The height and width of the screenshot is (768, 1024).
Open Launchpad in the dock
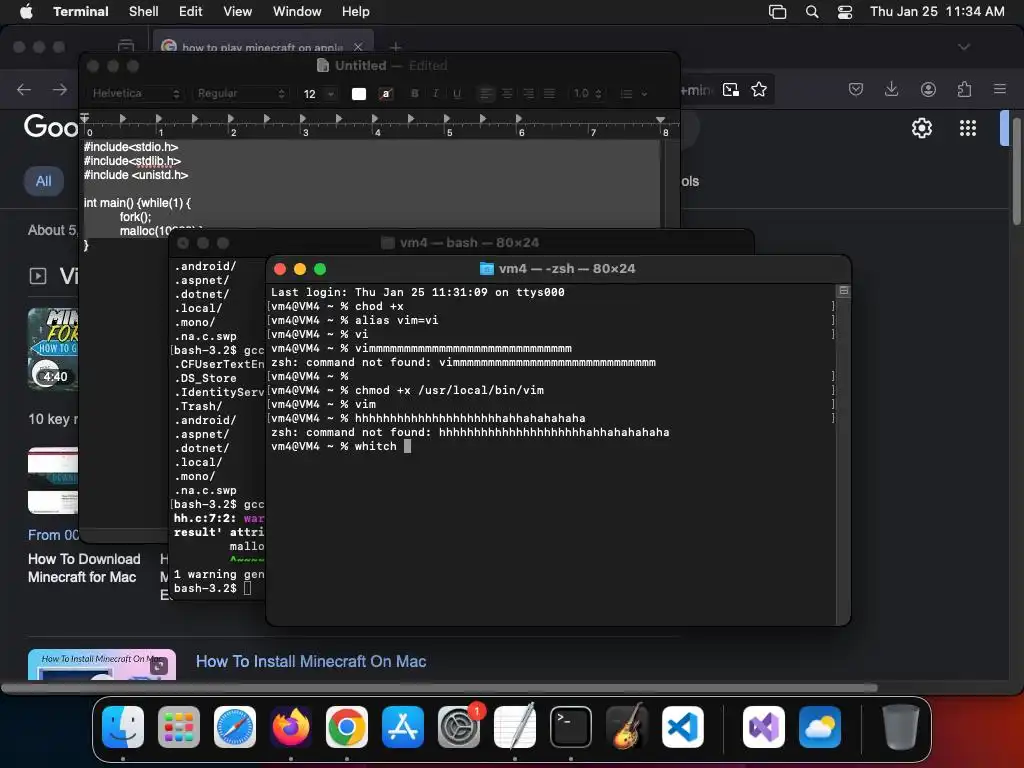pyautogui.click(x=178, y=727)
